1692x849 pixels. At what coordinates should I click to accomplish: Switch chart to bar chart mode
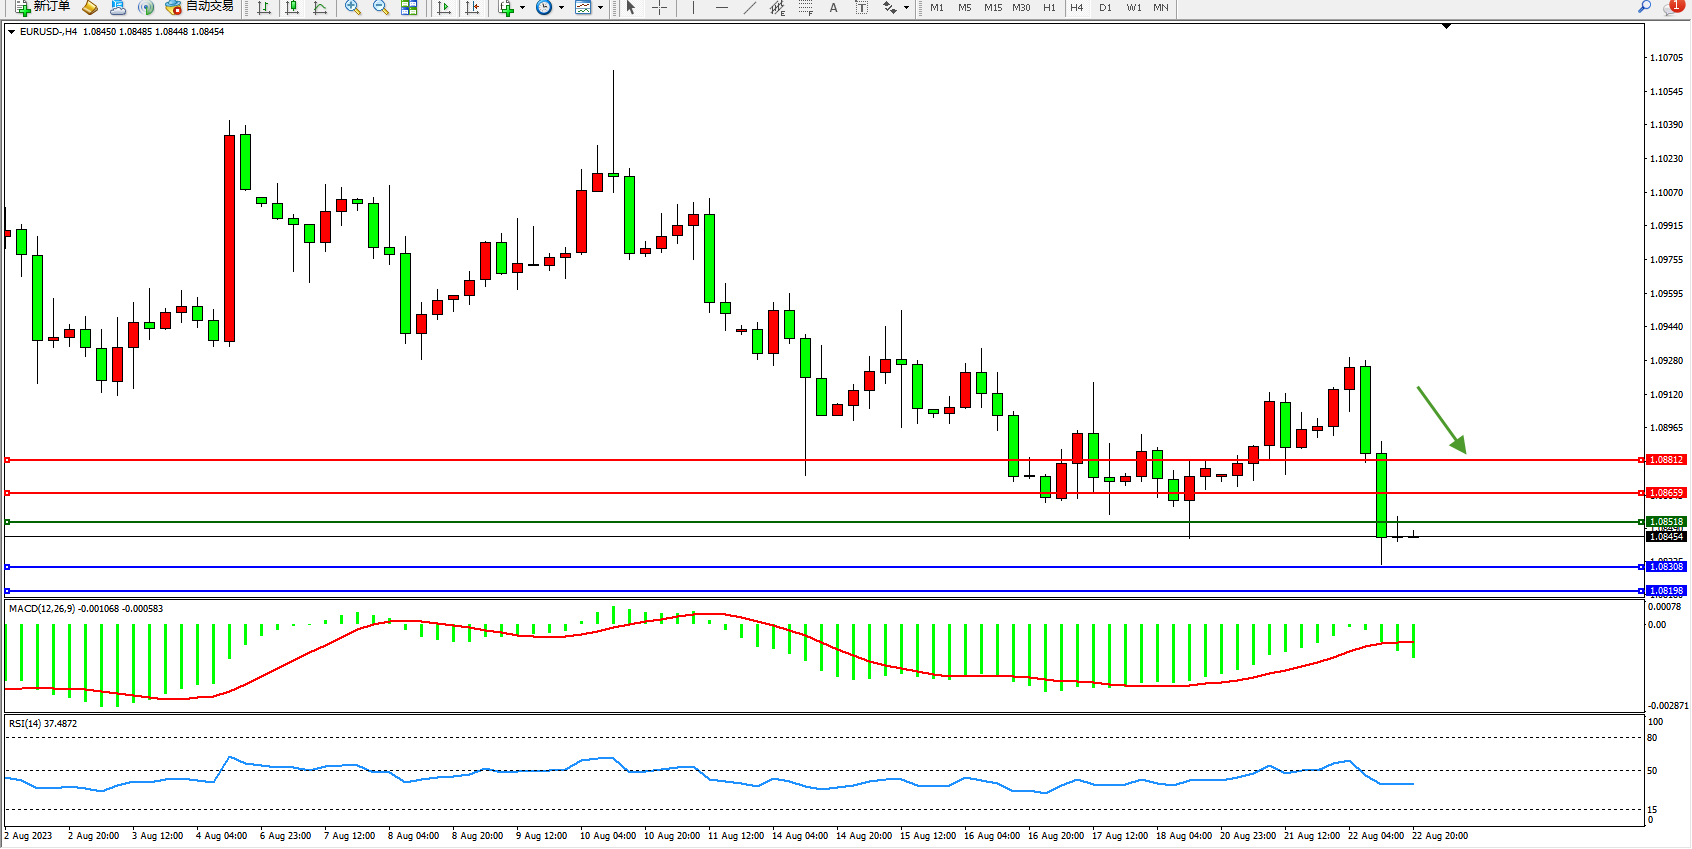click(x=264, y=8)
